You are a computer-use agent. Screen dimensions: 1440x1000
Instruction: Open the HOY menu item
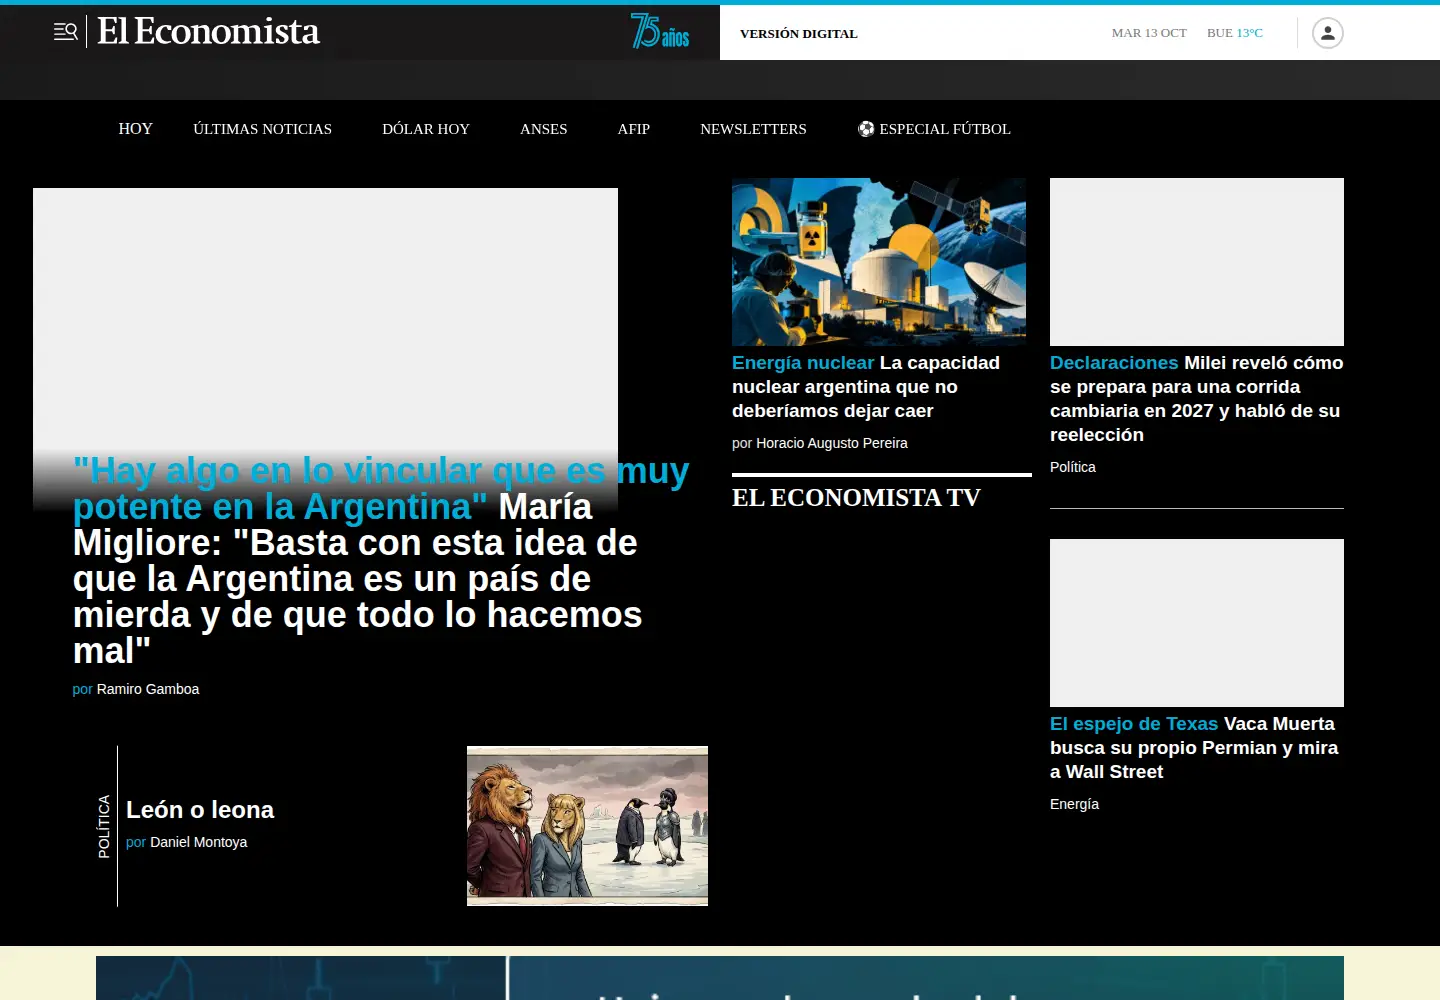136,129
